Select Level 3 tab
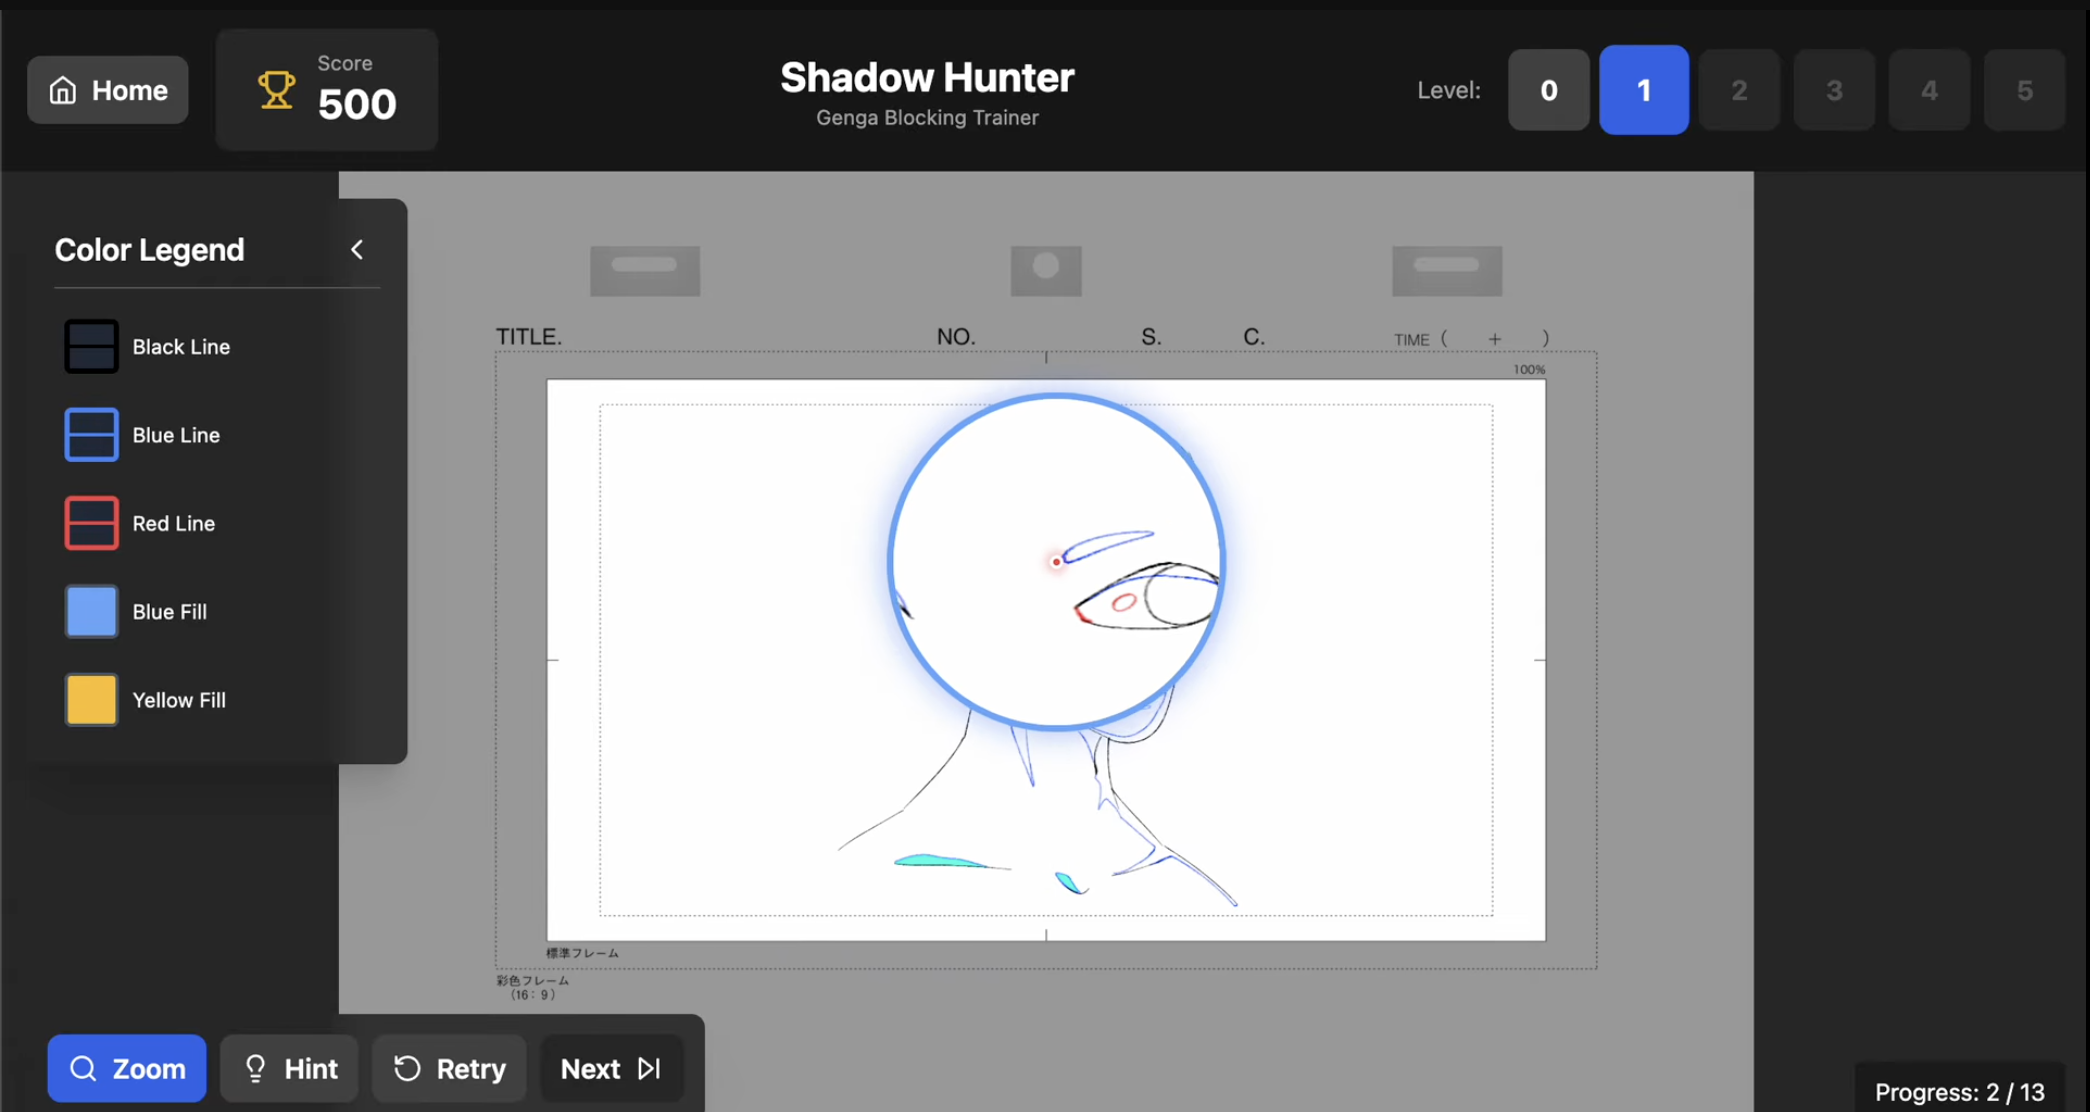The width and height of the screenshot is (2090, 1112). (x=1834, y=90)
